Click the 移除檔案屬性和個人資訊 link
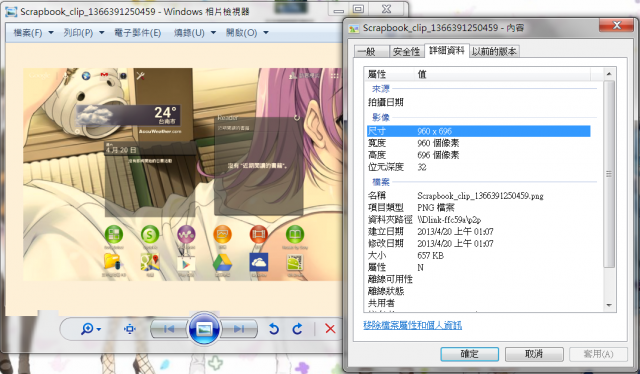The image size is (640, 374). click(x=412, y=325)
